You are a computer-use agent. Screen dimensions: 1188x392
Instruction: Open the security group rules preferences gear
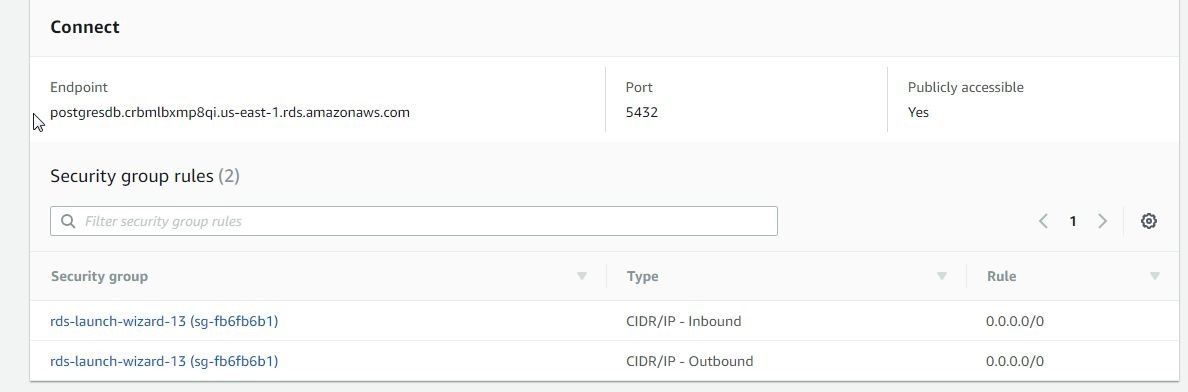1149,221
